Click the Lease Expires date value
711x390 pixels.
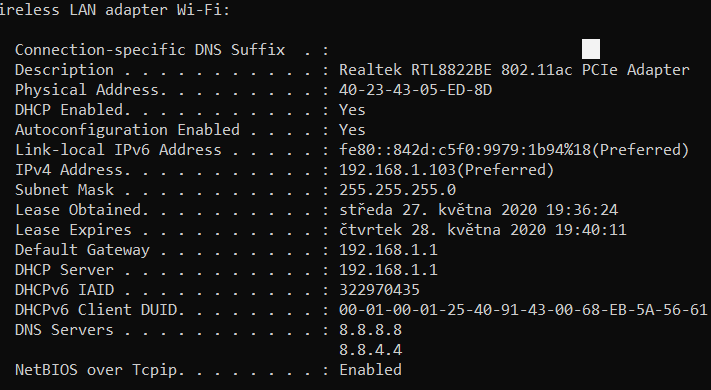(483, 230)
